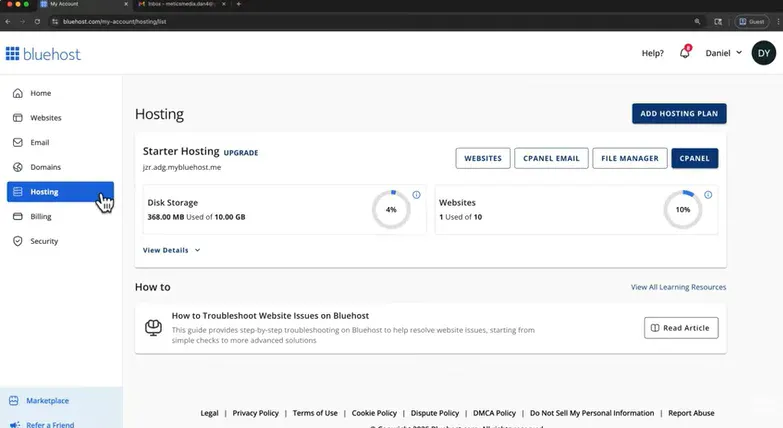
Task: Click the 1 Used of 10 text
Action: tap(460, 217)
